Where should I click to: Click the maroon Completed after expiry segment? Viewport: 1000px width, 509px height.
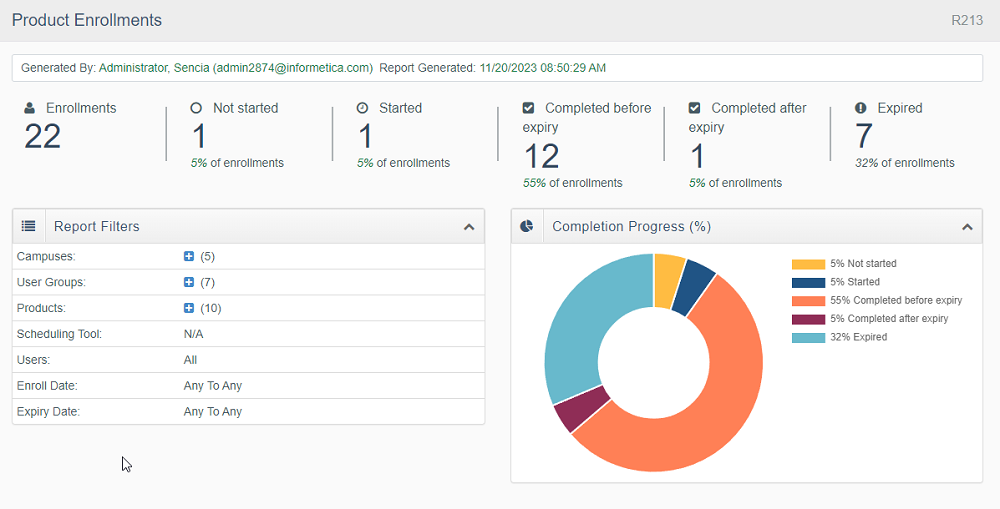tap(582, 409)
